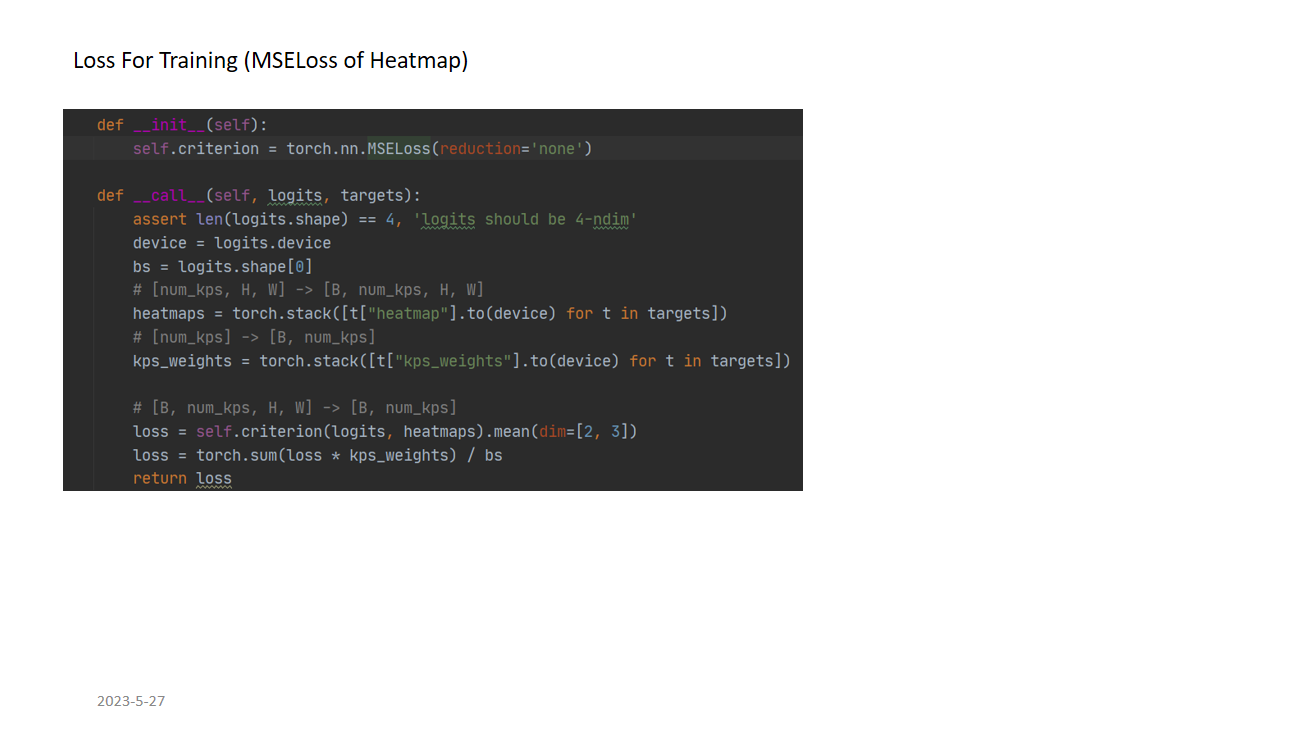
Task: Click the word 'assert' in the code
Action: (x=160, y=219)
